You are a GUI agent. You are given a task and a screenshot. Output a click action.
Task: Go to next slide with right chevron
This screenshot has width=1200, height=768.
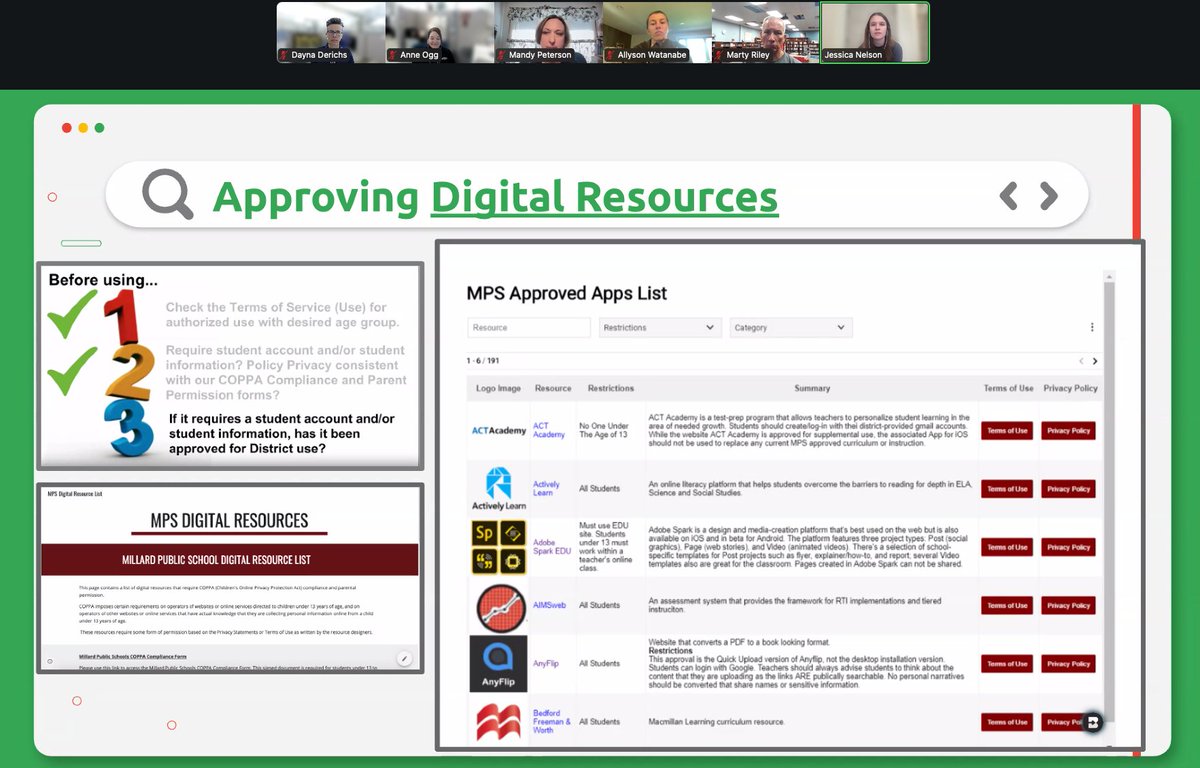(1048, 196)
